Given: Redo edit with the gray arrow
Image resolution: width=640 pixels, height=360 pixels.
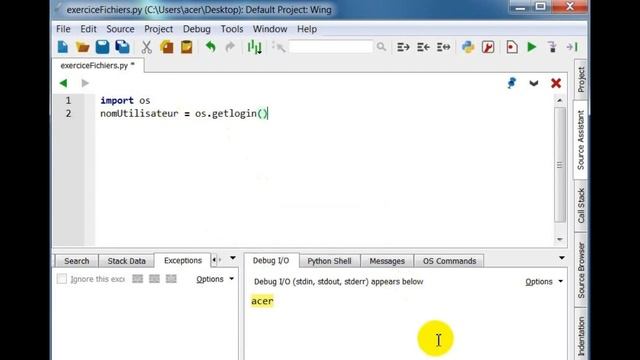Looking at the screenshot, I should pyautogui.click(x=230, y=47).
